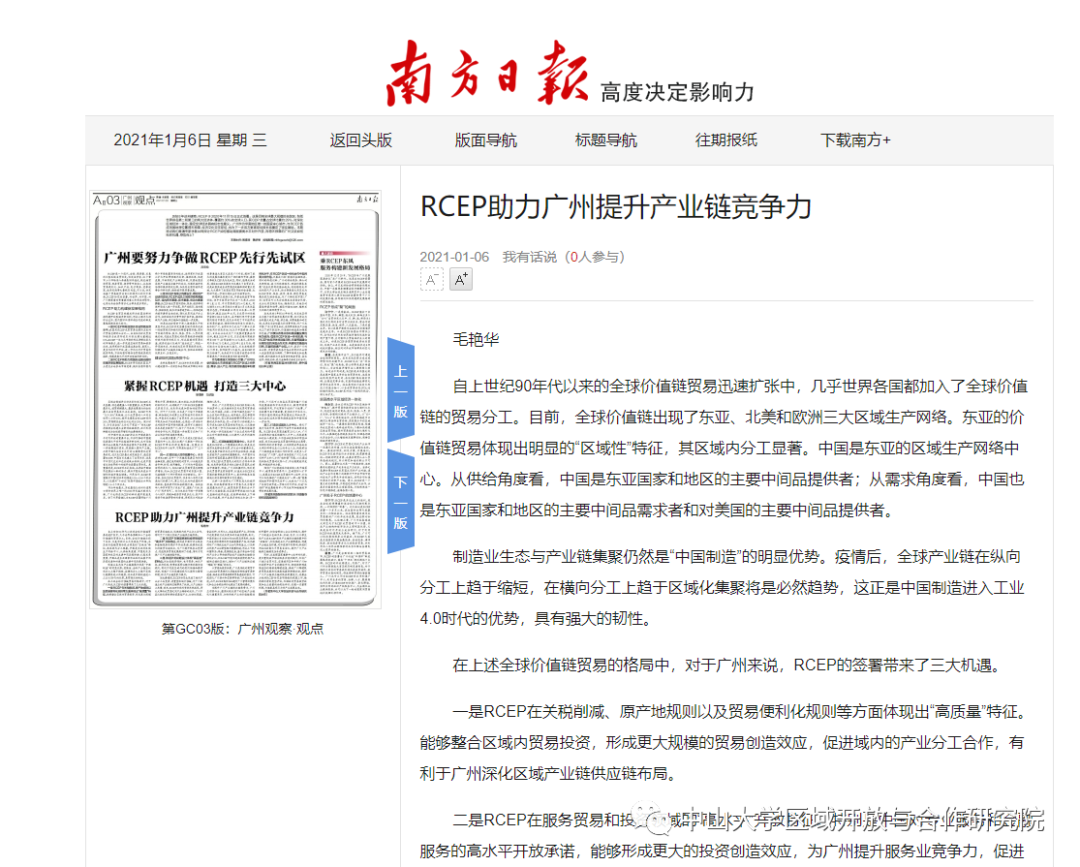This screenshot has width=1080, height=867.
Task: Open 标题导航 menu item
Action: [606, 140]
